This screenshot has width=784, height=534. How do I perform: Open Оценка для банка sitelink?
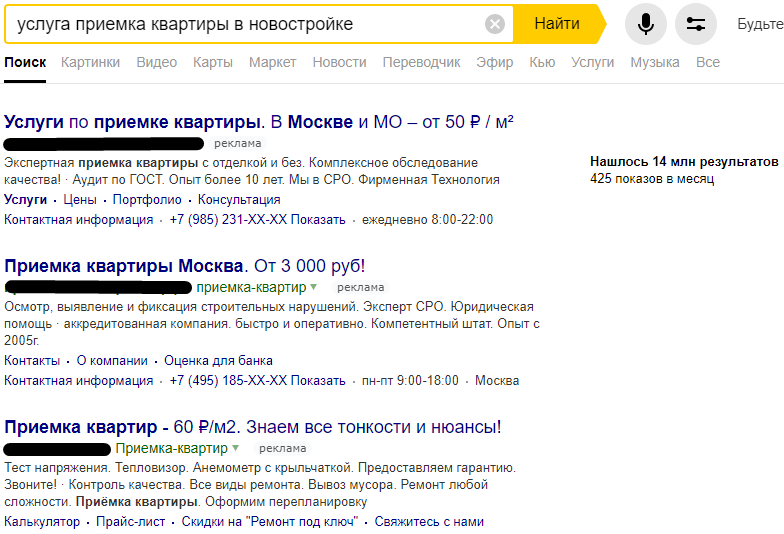[x=218, y=360]
